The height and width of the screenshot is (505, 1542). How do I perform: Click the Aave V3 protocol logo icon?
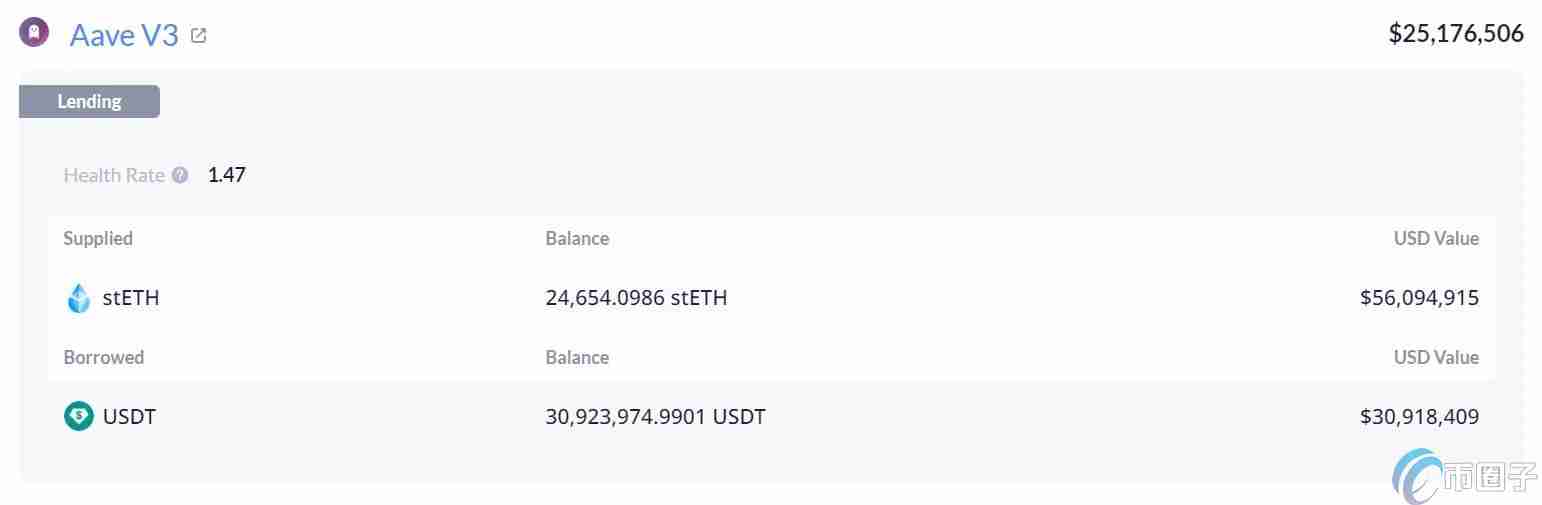coord(34,34)
